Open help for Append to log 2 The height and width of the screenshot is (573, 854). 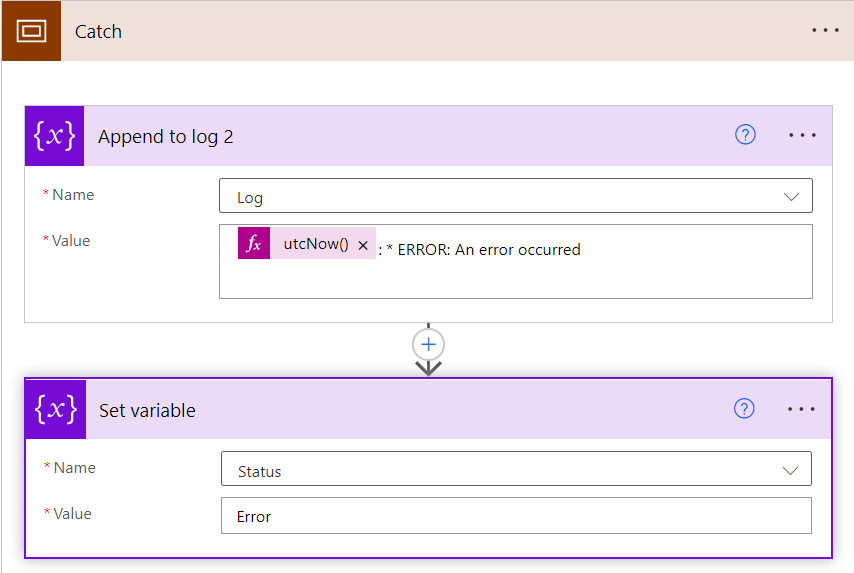[745, 135]
